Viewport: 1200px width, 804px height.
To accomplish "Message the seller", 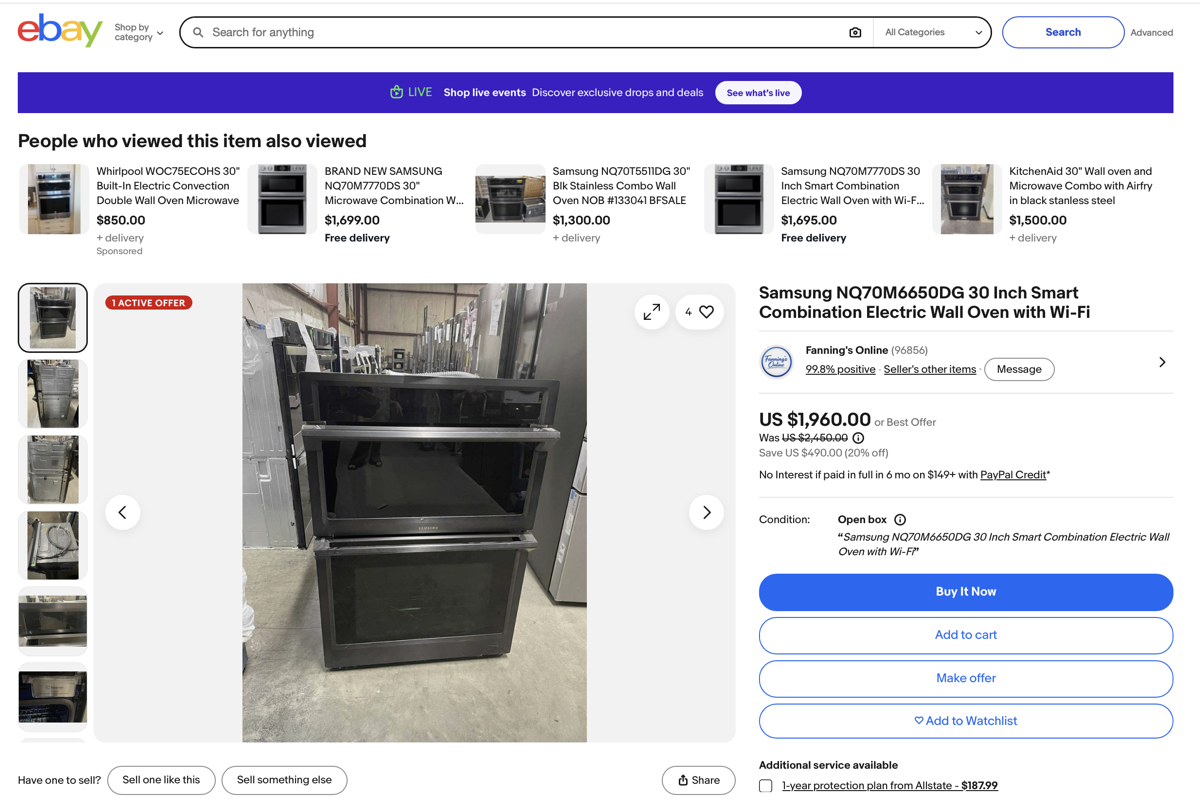I will [1019, 370].
